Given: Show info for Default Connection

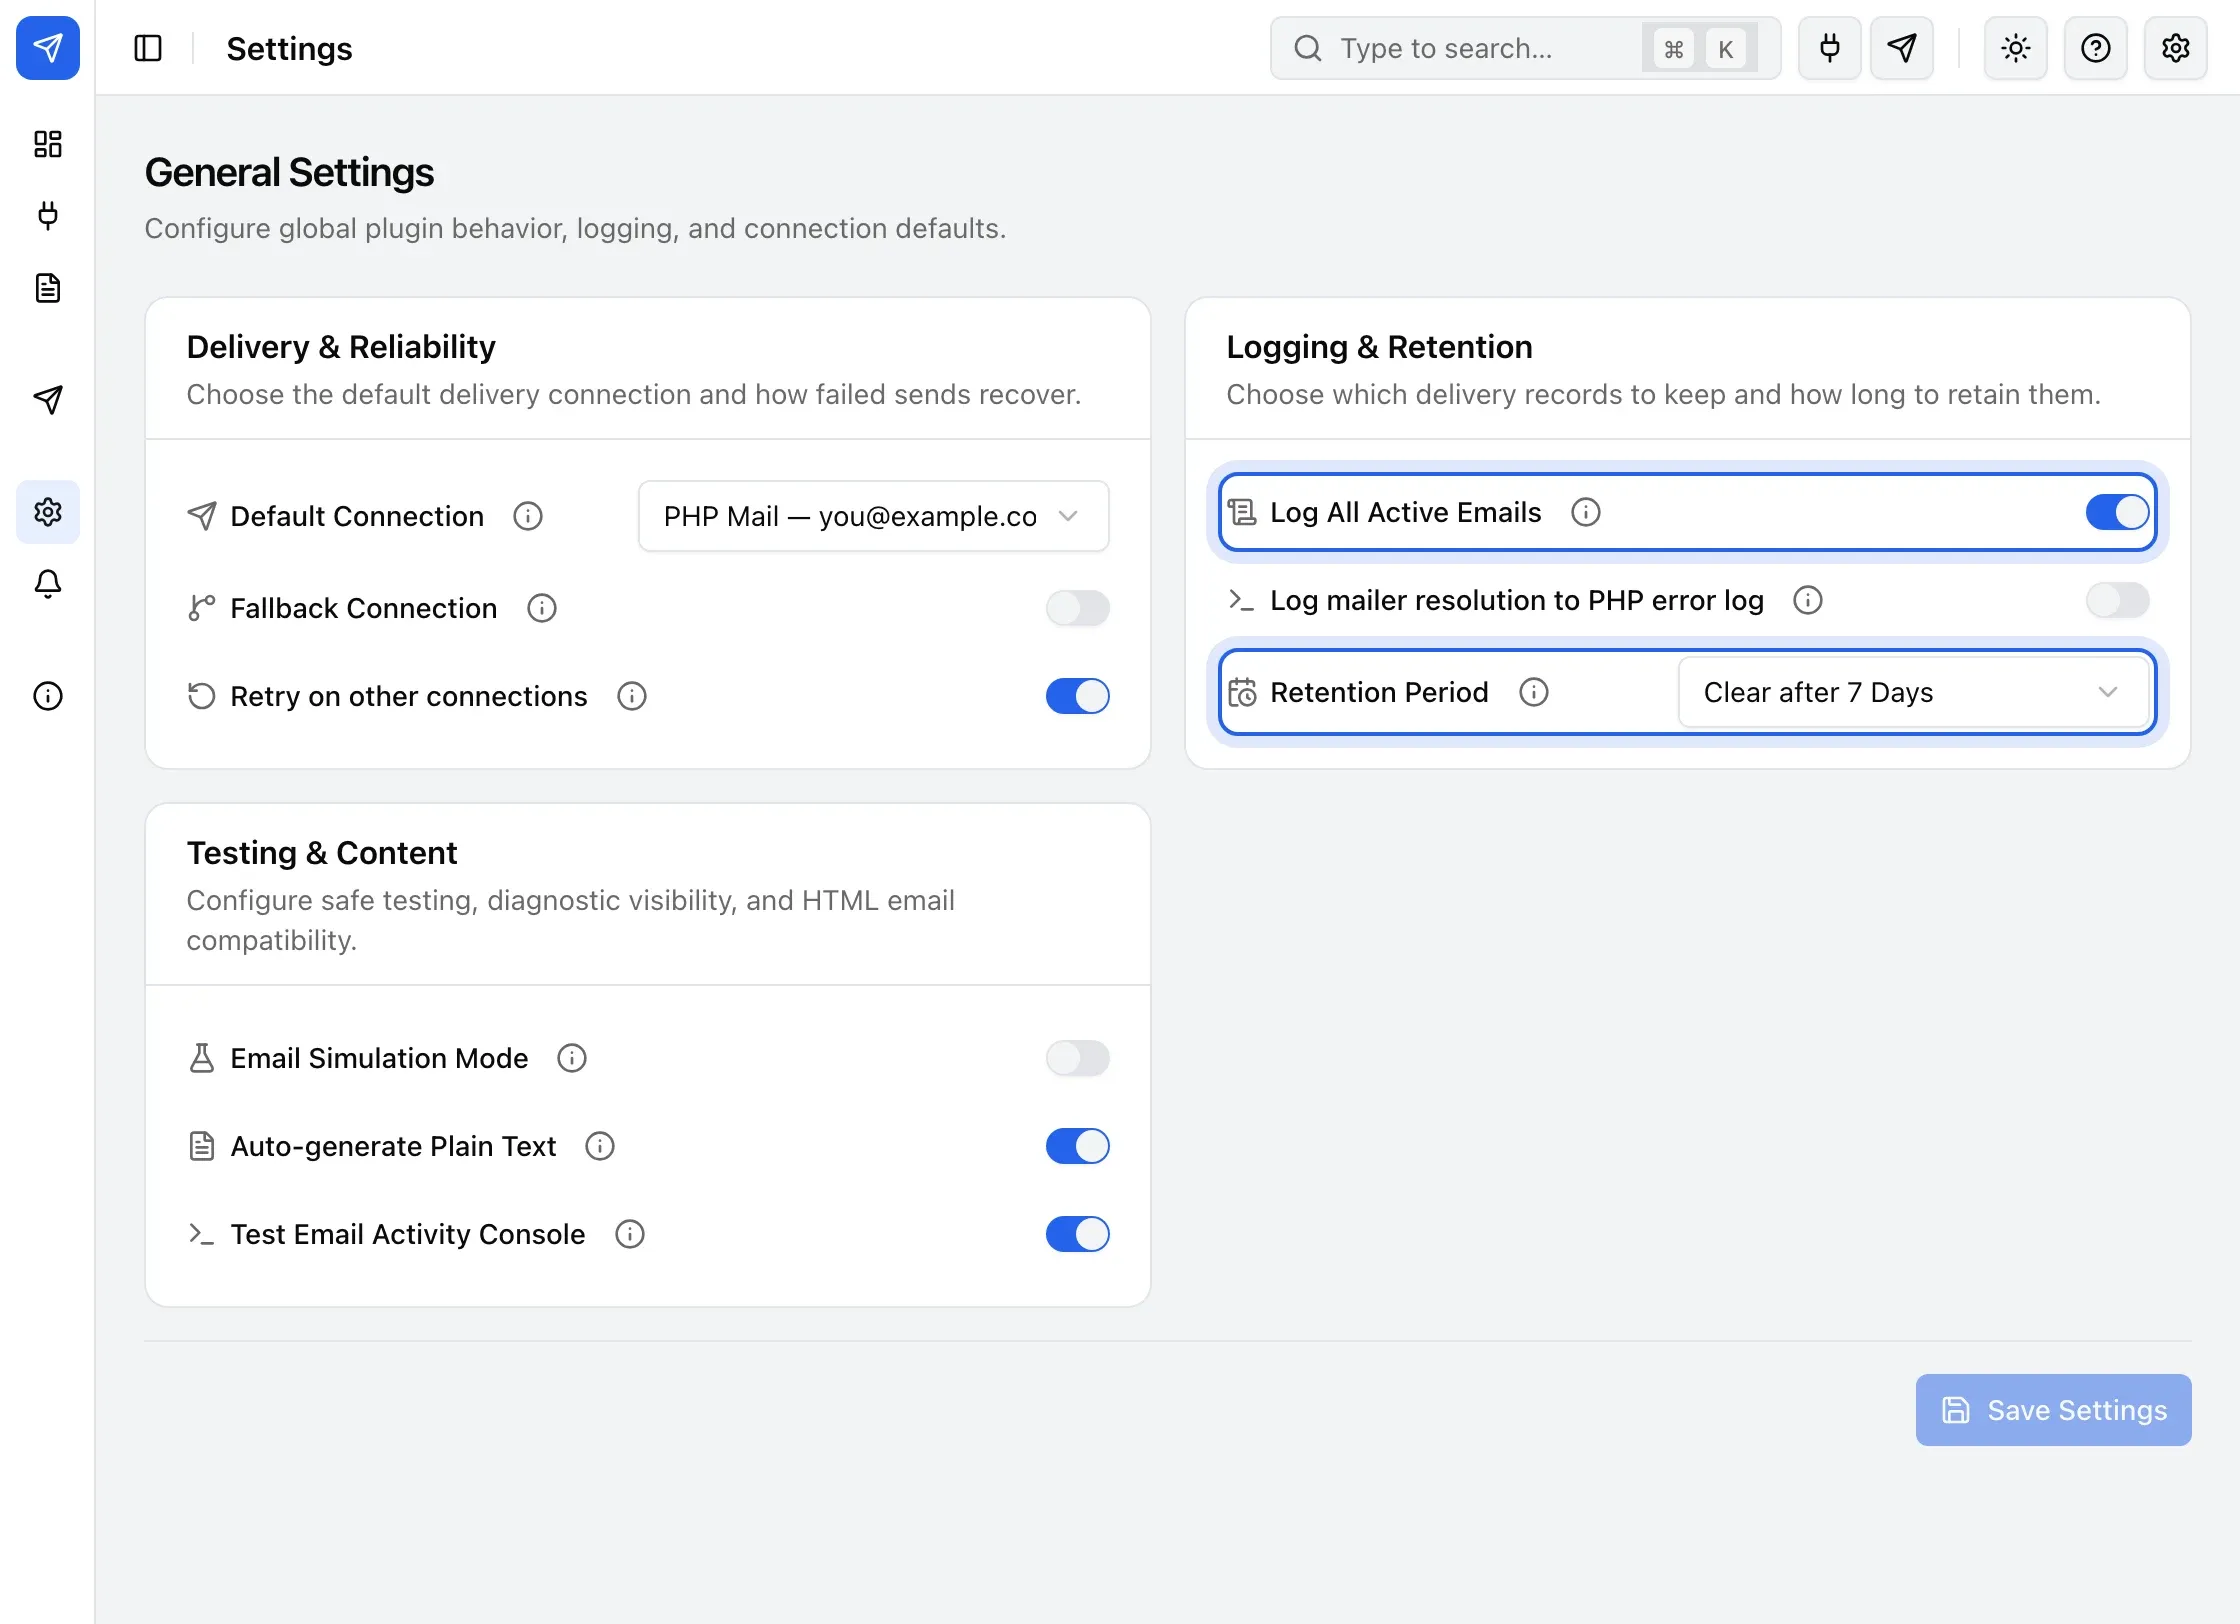Looking at the screenshot, I should (528, 516).
